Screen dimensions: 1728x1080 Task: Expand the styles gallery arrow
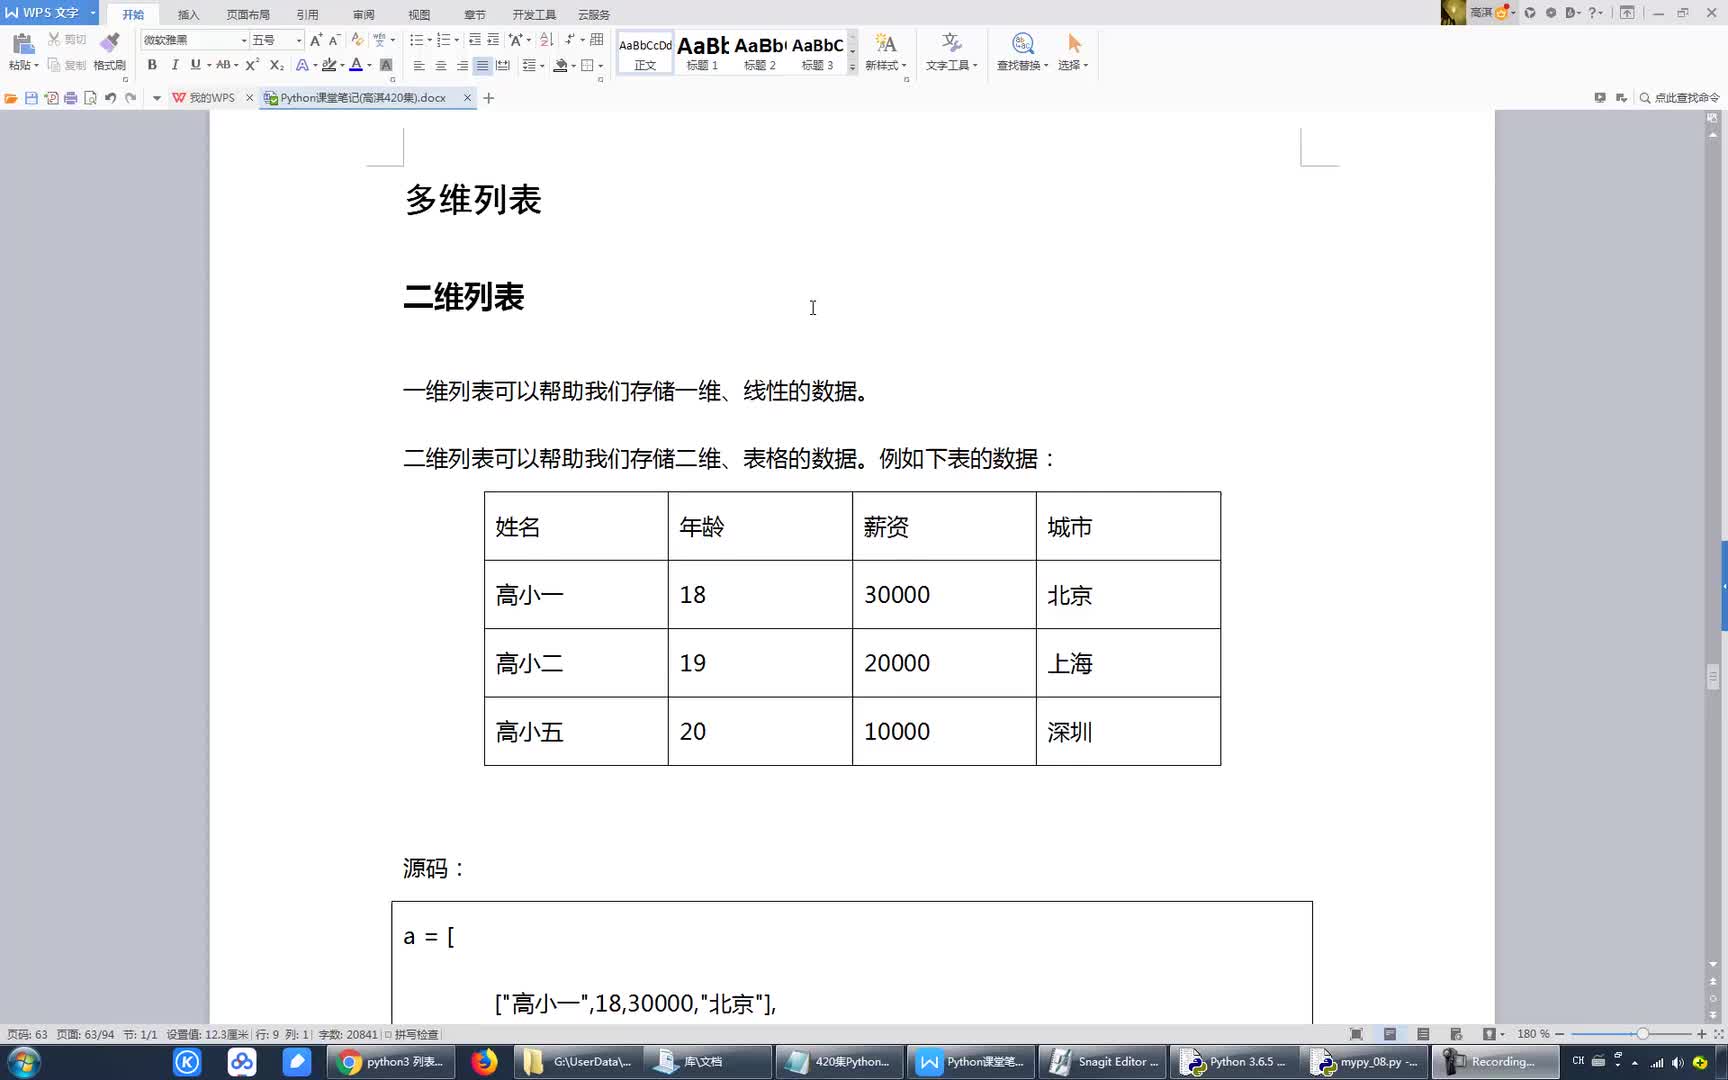tap(852, 66)
